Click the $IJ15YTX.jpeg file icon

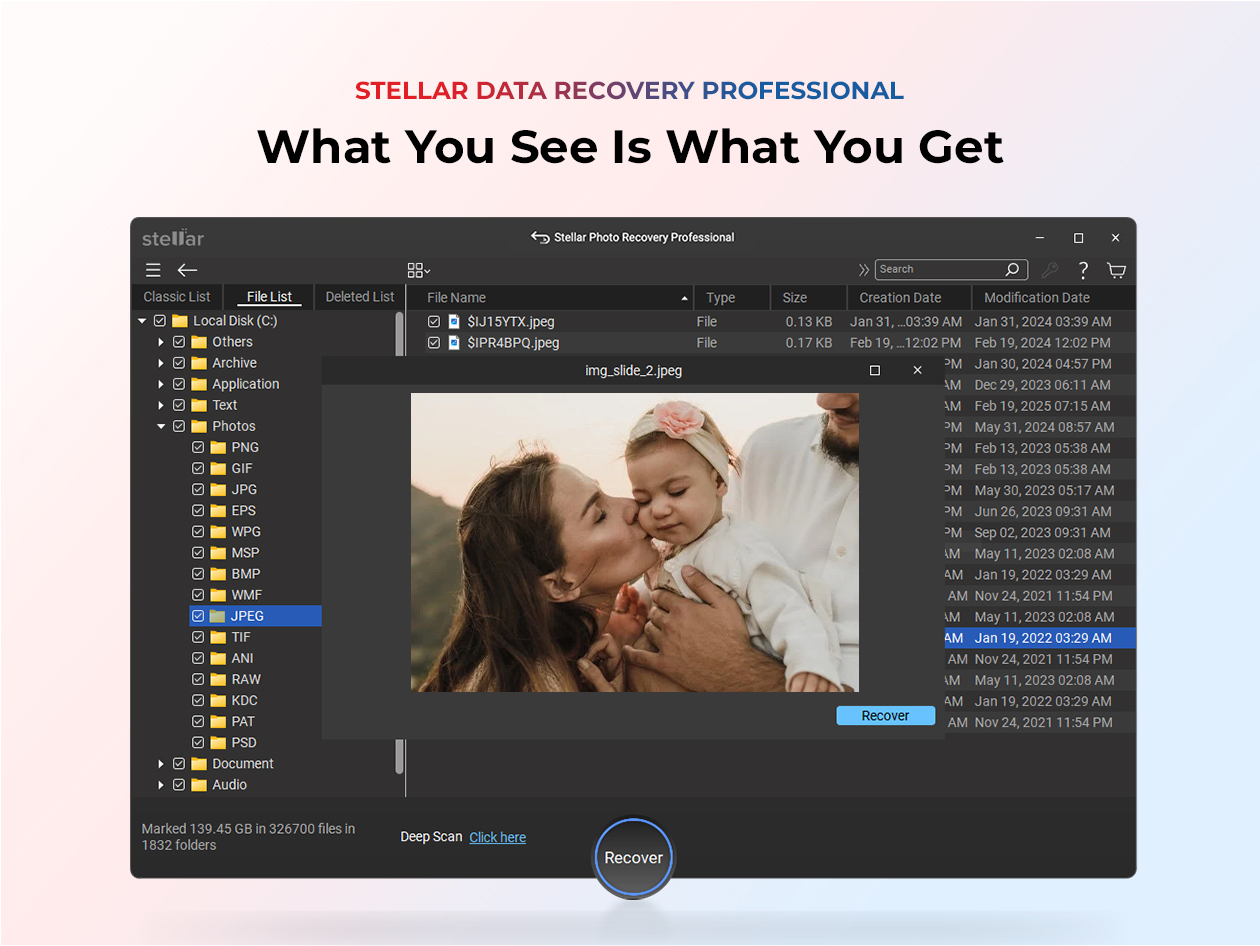[455, 322]
